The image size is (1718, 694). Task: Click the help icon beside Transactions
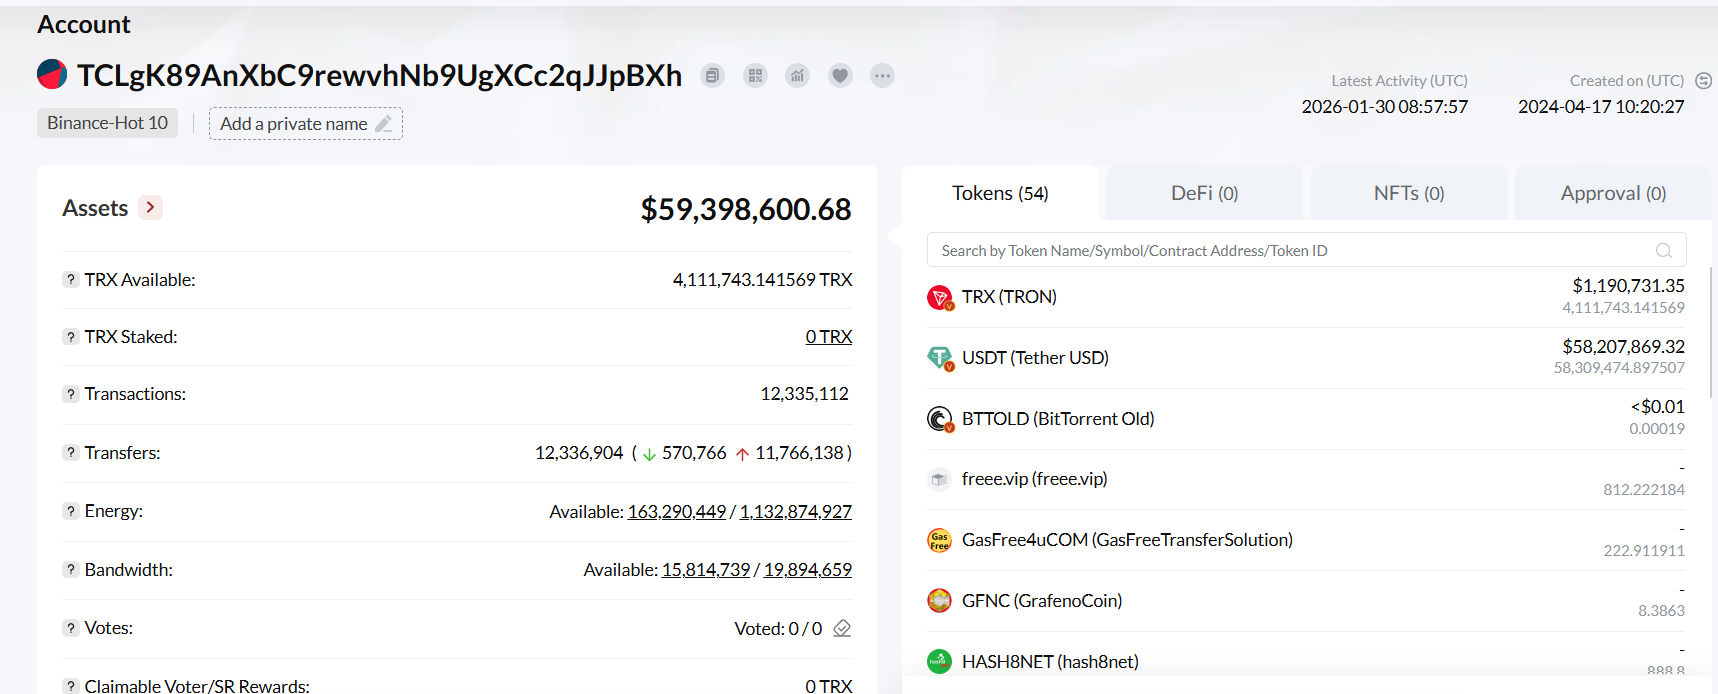coord(71,394)
